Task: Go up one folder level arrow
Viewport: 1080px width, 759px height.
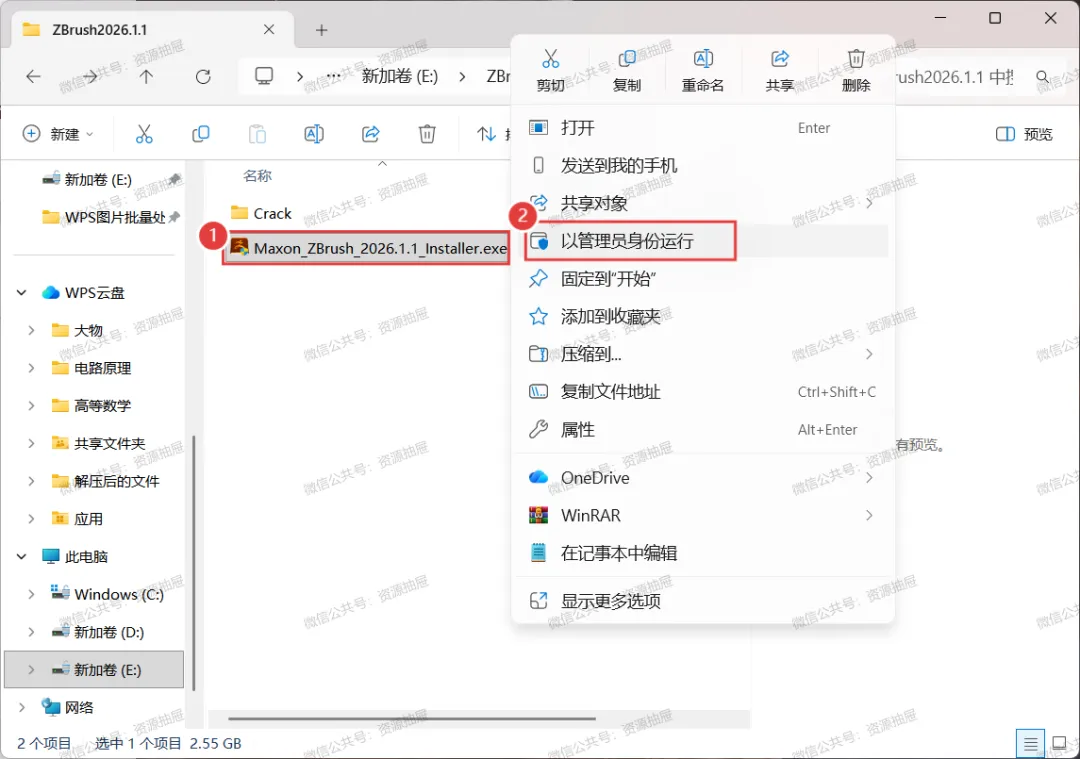Action: (146, 76)
